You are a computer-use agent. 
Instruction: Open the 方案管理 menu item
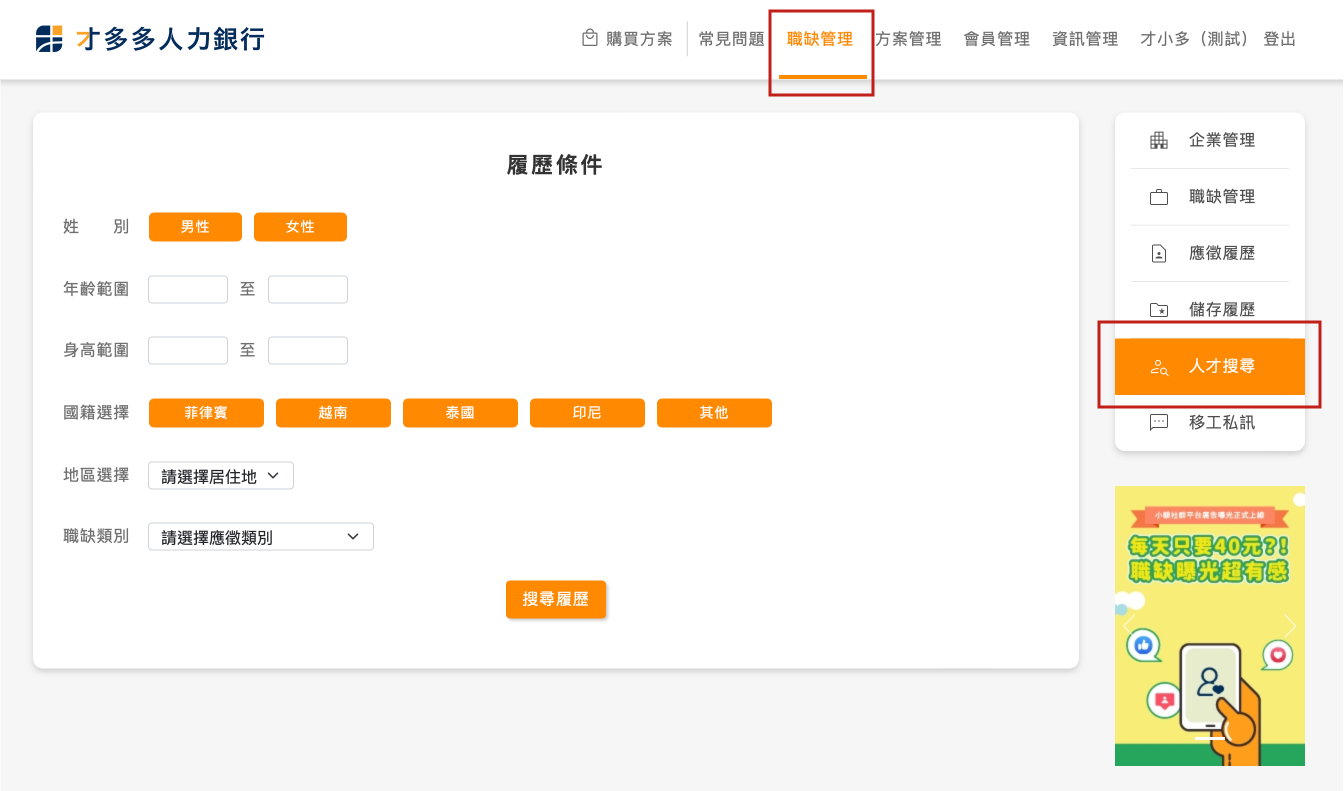908,39
